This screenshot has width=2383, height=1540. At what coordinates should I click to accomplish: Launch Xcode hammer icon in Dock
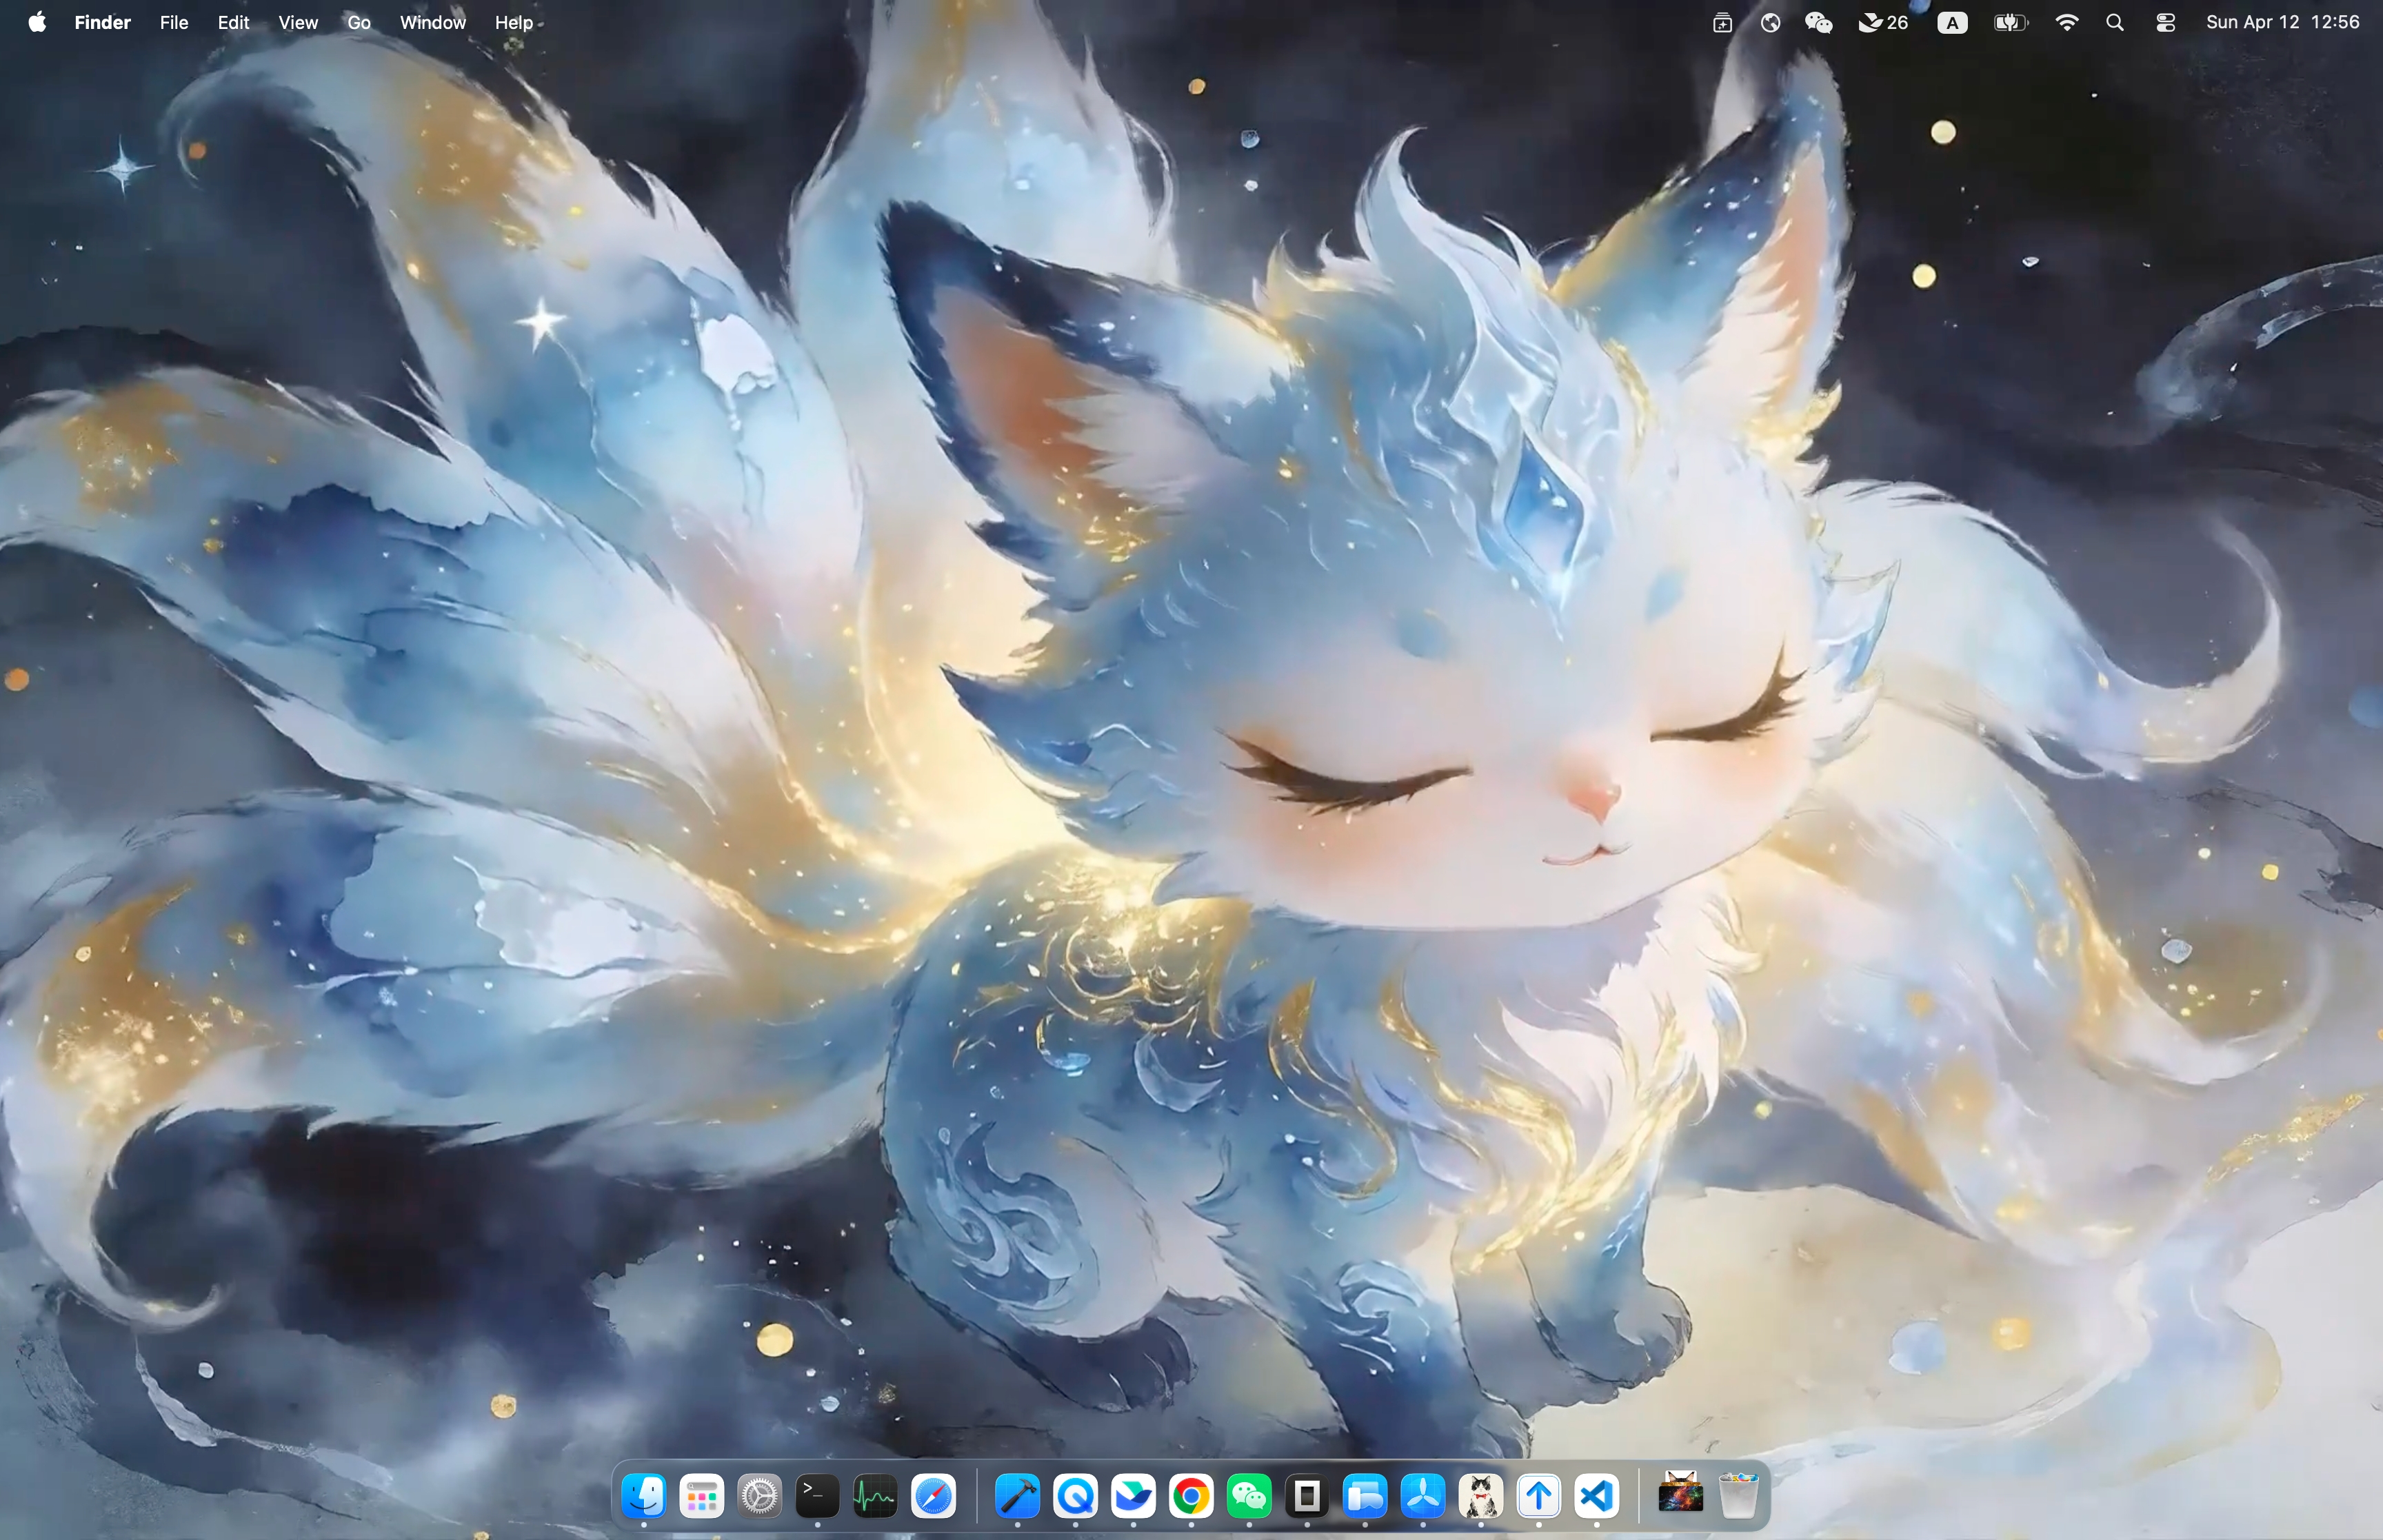tap(1017, 1496)
